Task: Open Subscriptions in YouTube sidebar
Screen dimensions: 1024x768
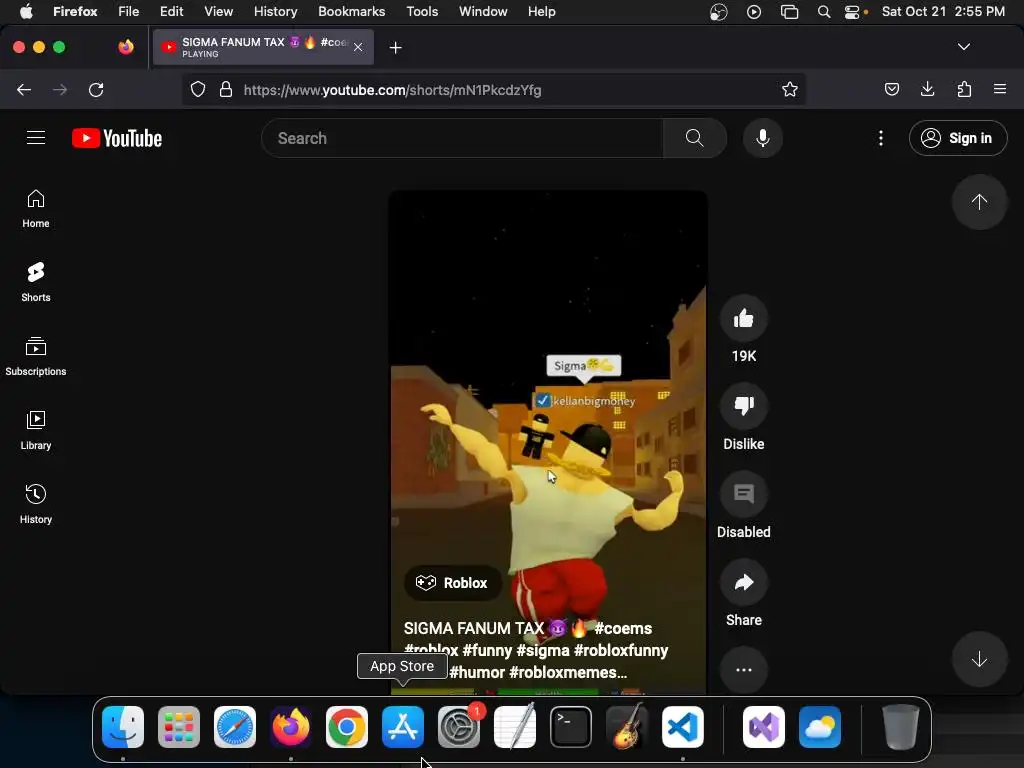Action: (x=36, y=357)
